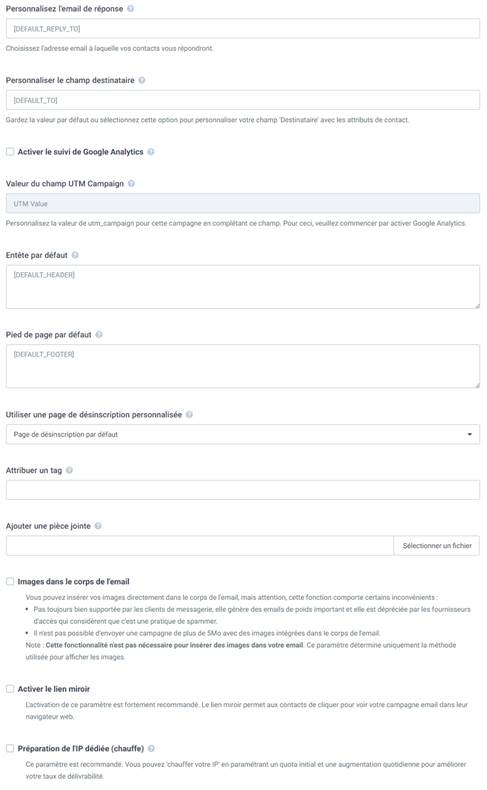Click 'Sélectionner un fichier' button

point(437,546)
